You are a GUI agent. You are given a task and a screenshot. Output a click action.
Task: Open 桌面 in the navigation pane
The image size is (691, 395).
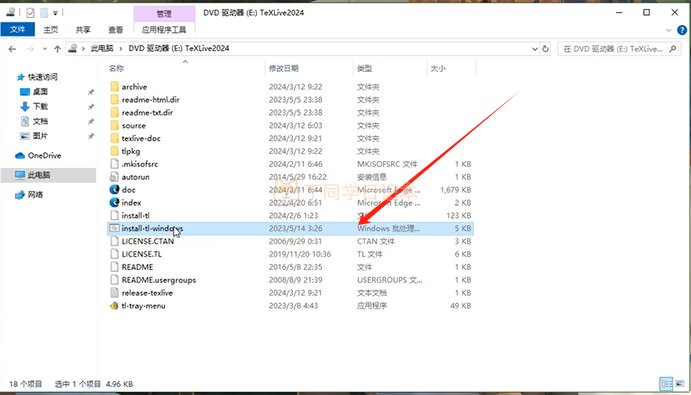pyautogui.click(x=40, y=92)
